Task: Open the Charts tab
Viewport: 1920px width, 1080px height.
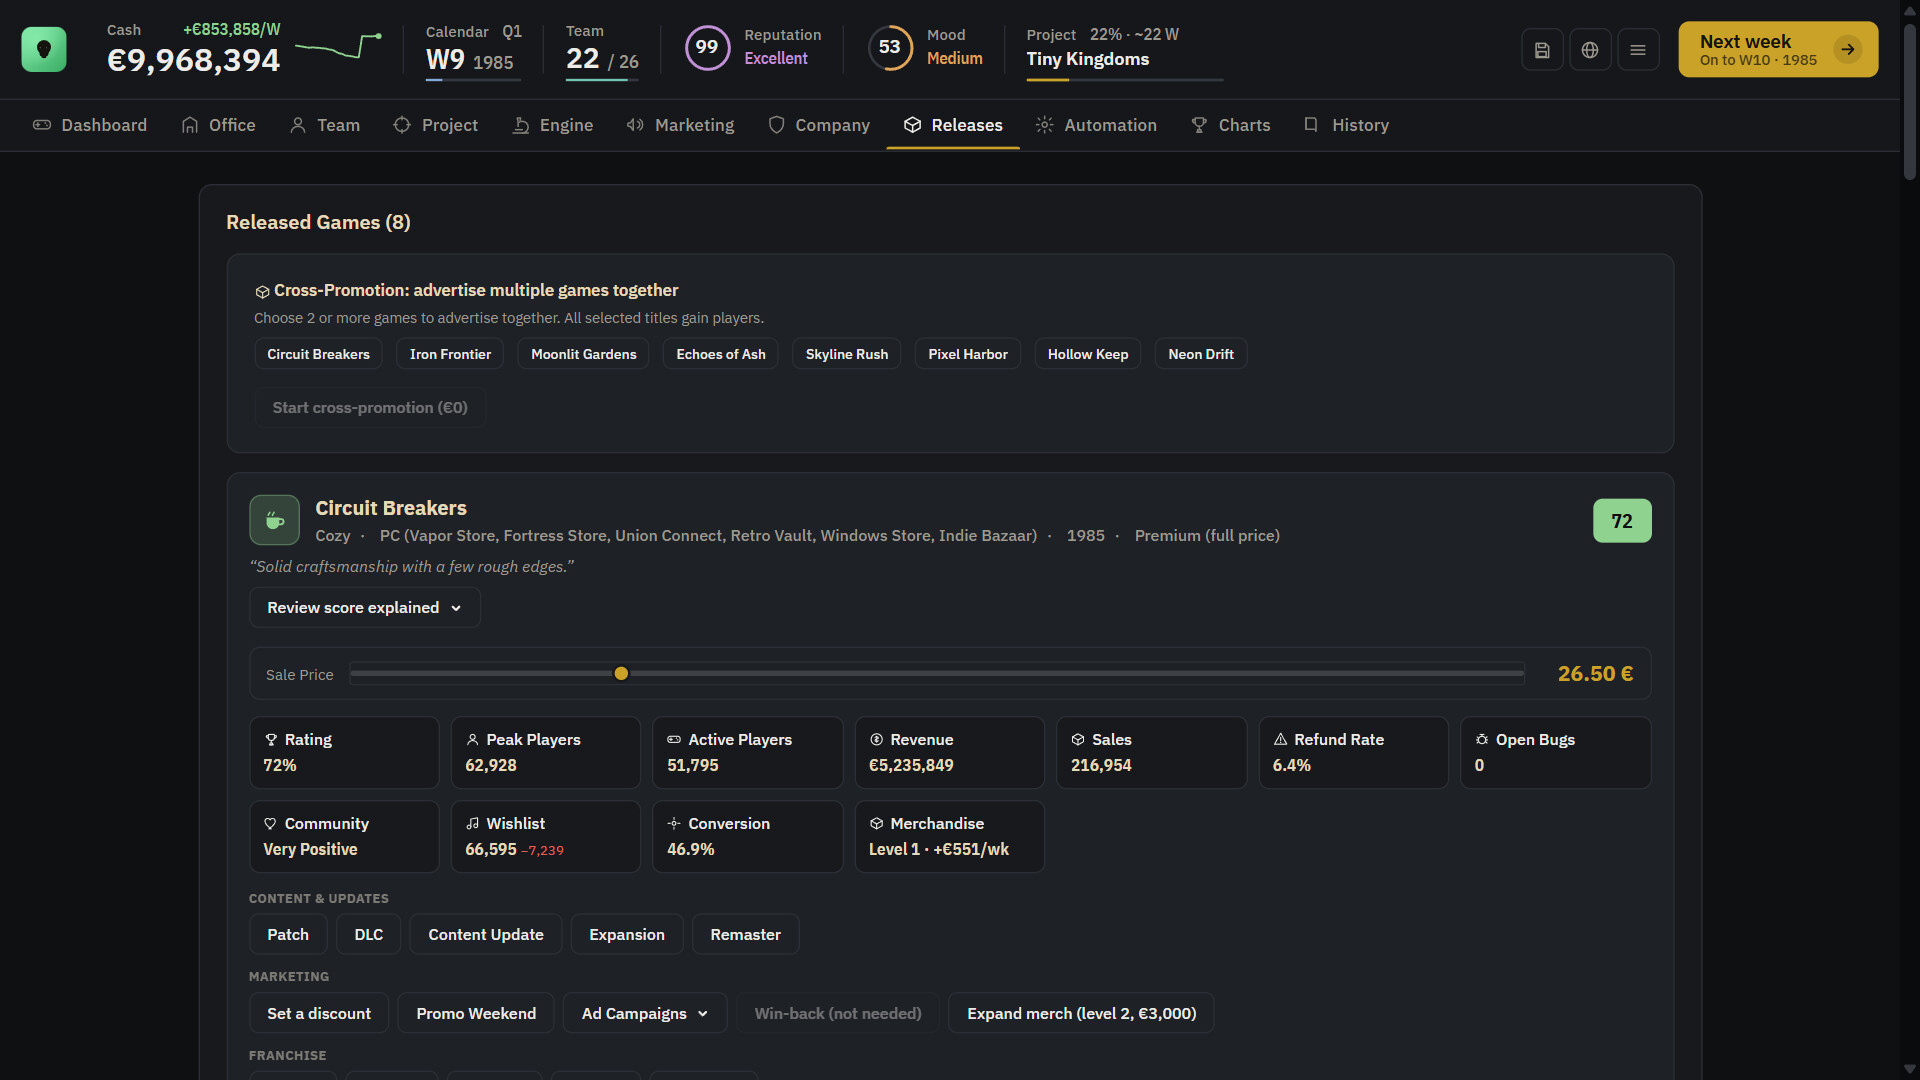Action: click(x=1231, y=125)
